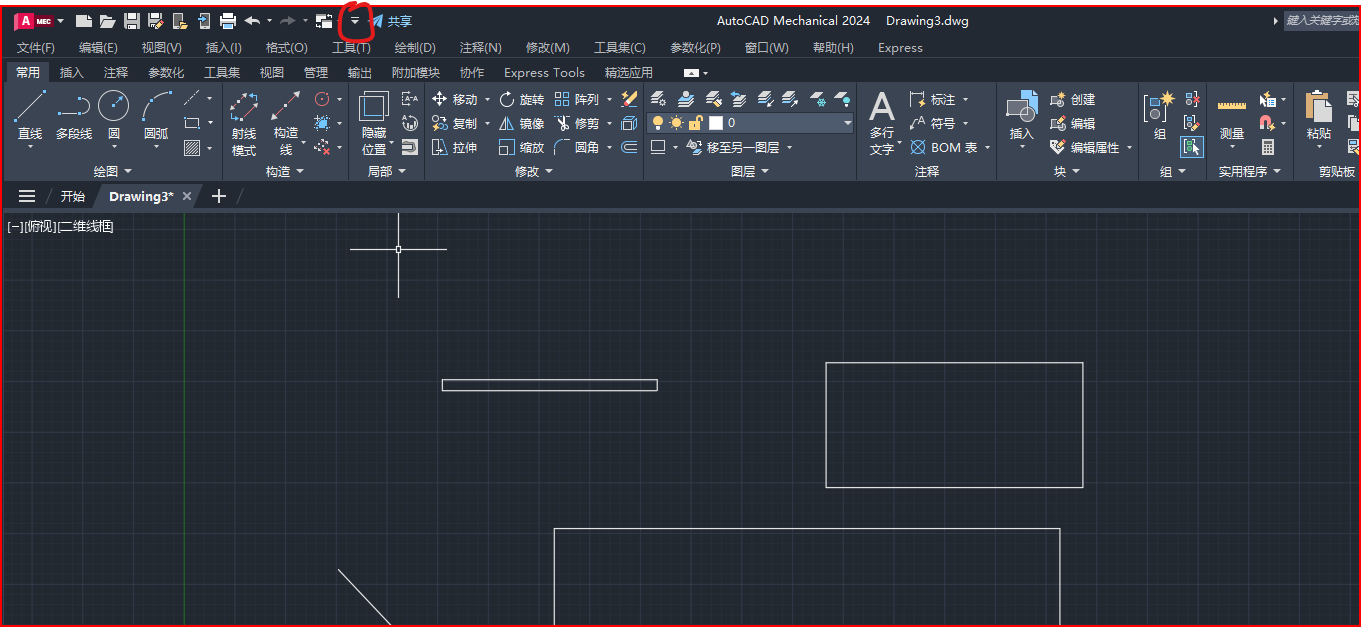Select the 构造线 construction line tool
Screen dimensions: 1361x627
pos(286,124)
